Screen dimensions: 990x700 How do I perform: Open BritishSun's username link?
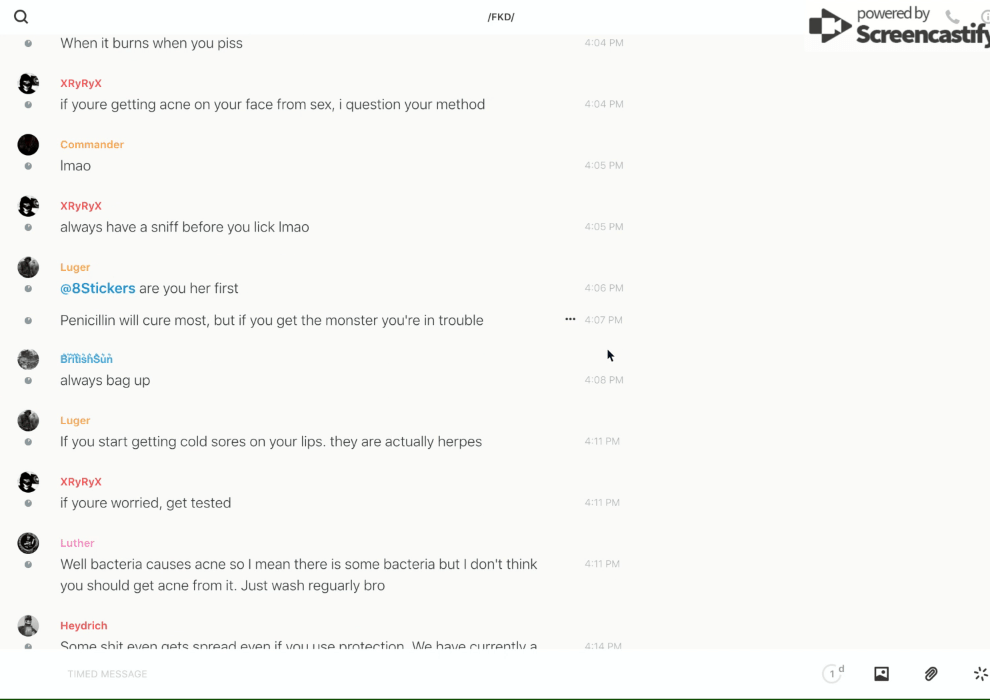[x=86, y=359]
